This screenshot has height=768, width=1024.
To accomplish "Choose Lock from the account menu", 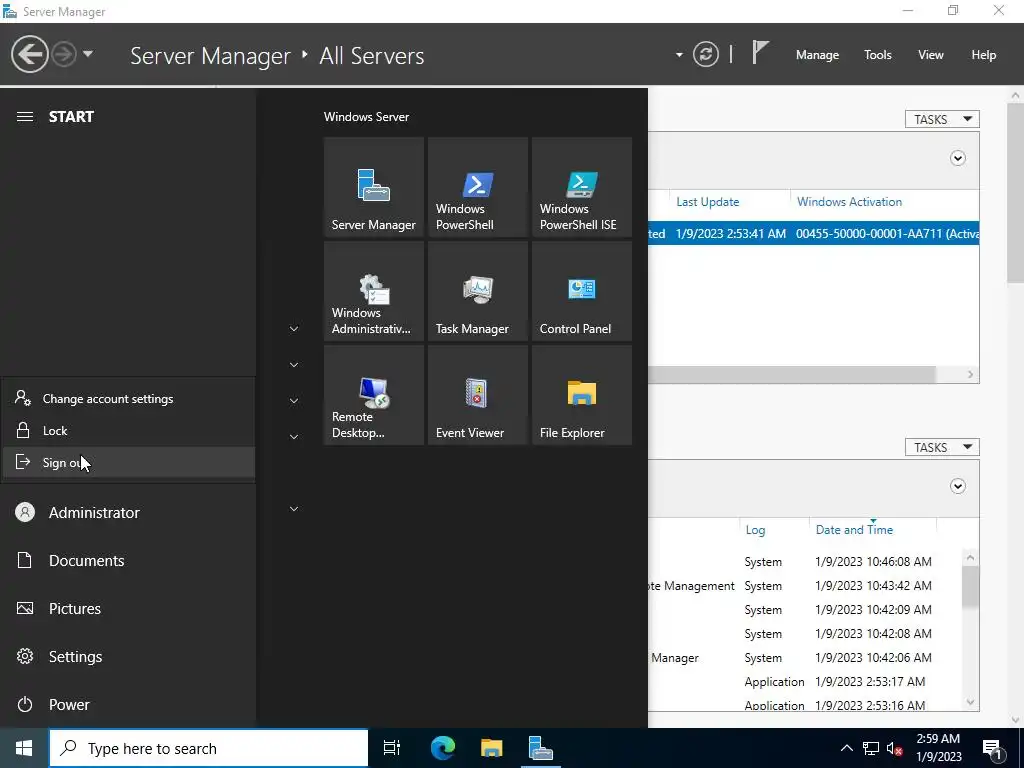I will click(128, 430).
